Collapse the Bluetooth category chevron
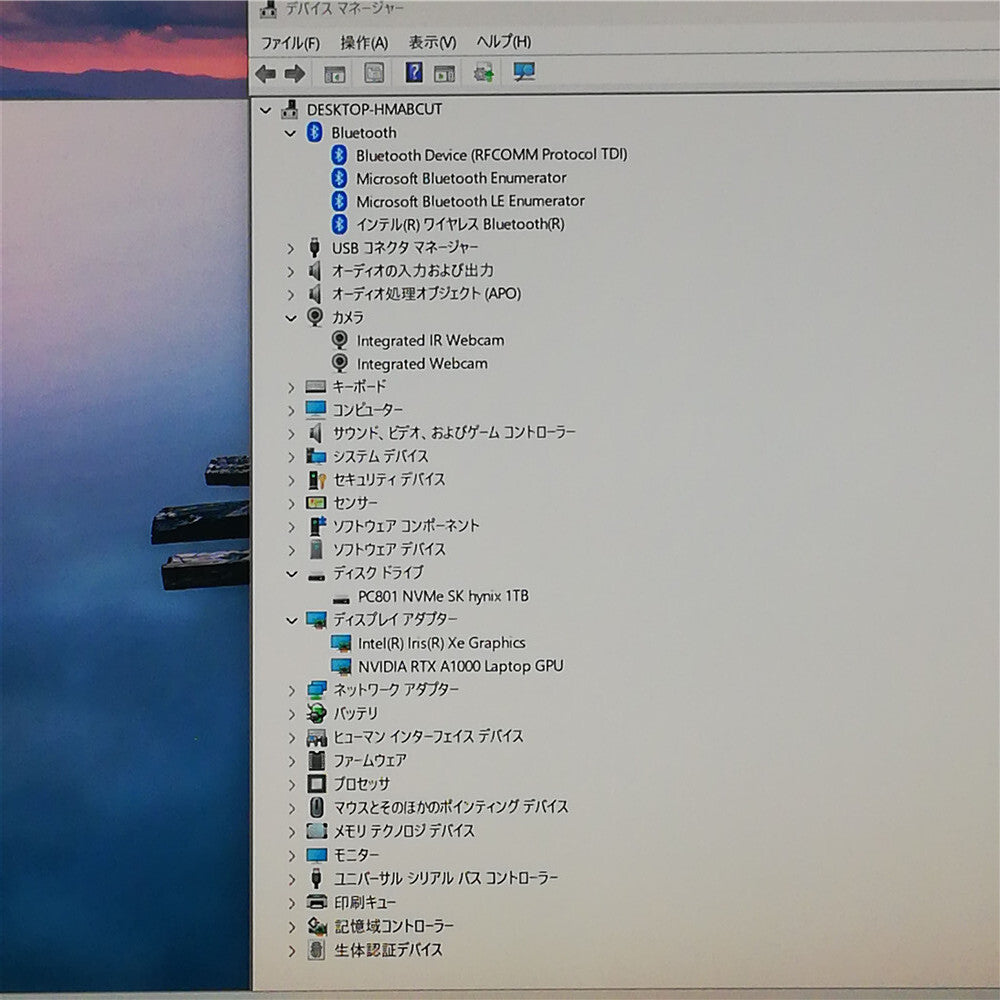This screenshot has width=1000, height=1000. pos(290,133)
